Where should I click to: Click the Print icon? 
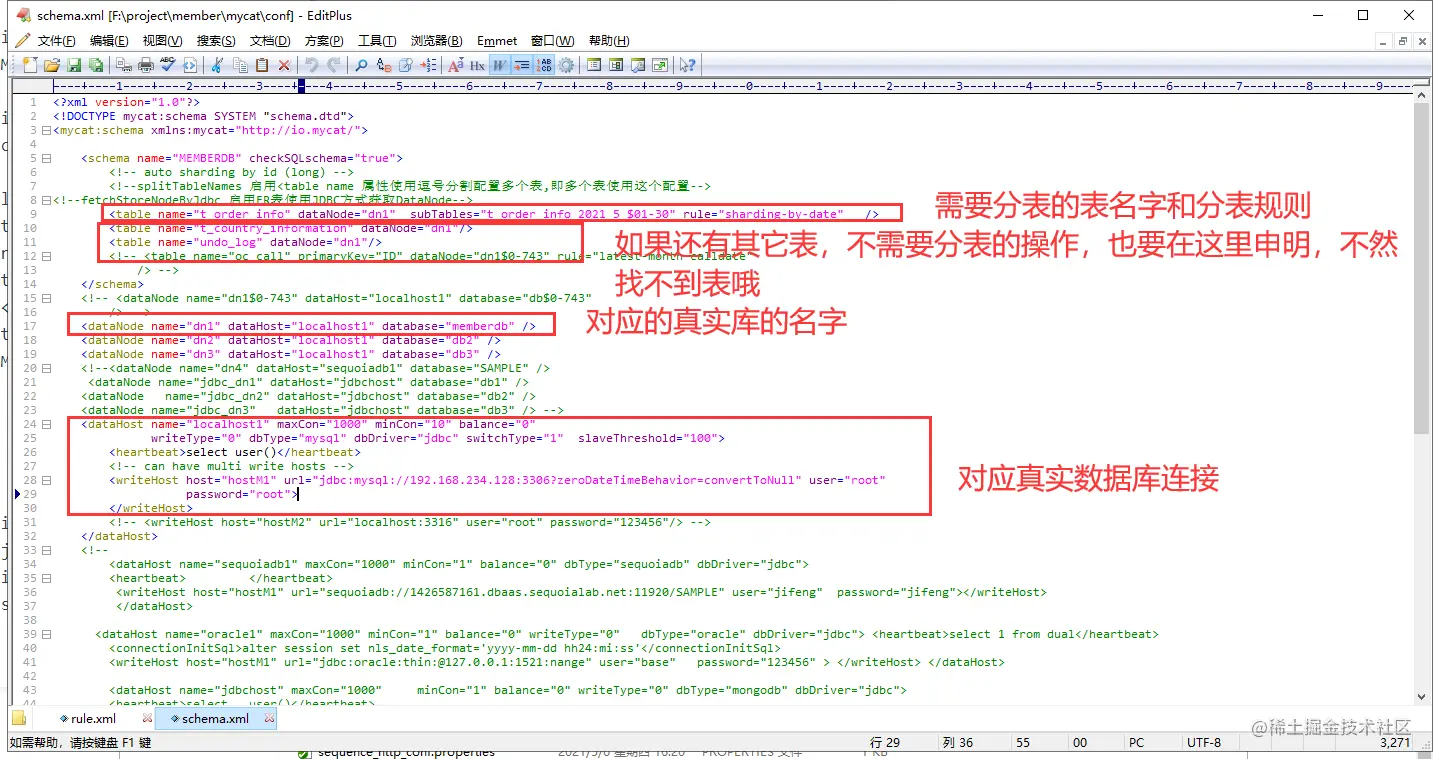point(145,65)
